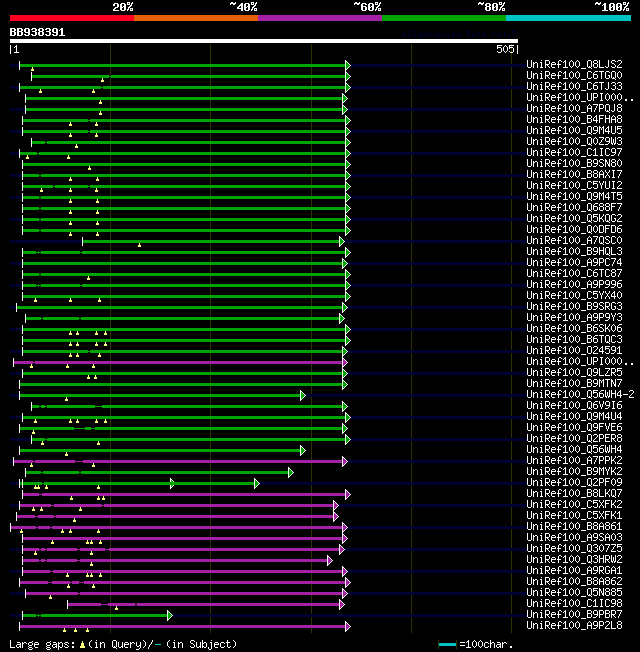640x652 pixels.
Task: Open hit UniRef100_A9P9Y3
Action: tap(574, 317)
